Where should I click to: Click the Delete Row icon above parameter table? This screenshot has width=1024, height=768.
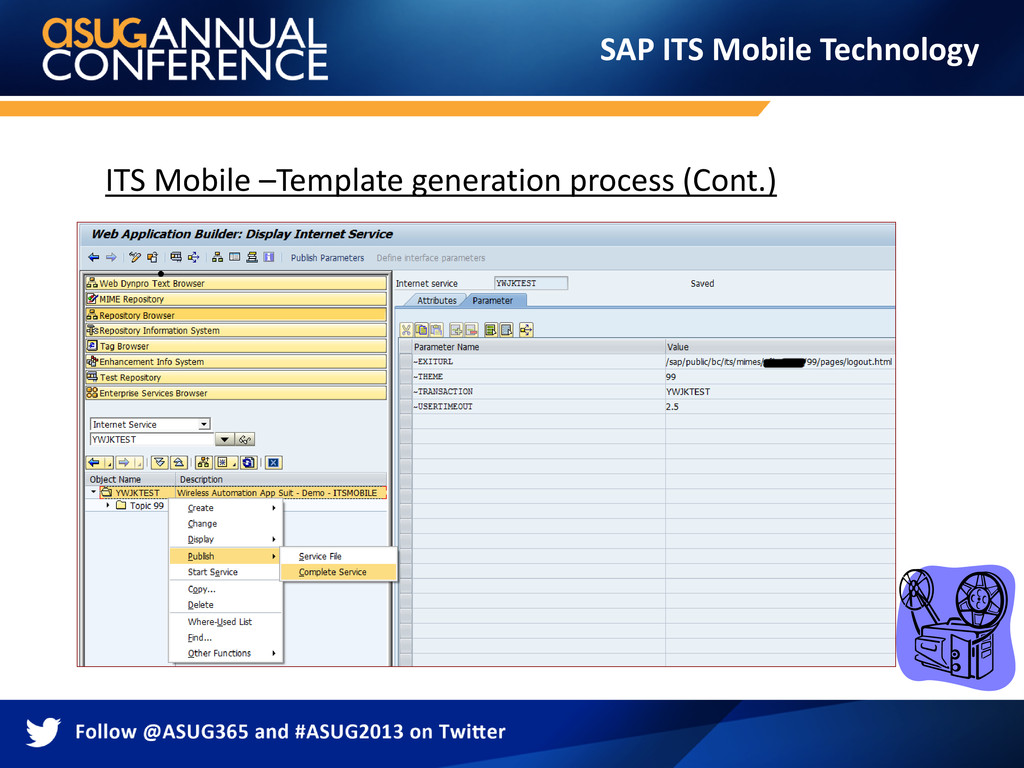[x=471, y=330]
